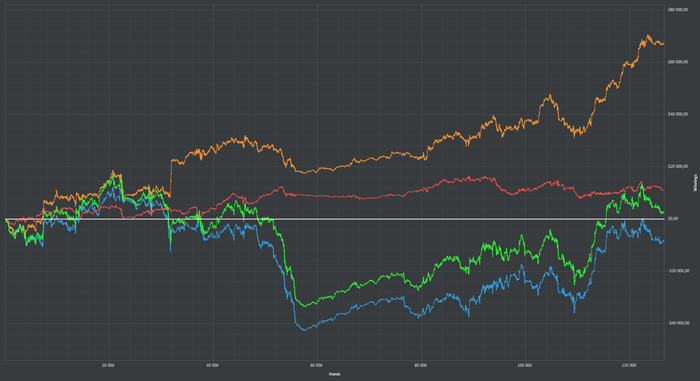The height and width of the screenshot is (381, 700).
Task: Click the 80 000 x-axis tick label
Action: pyautogui.click(x=421, y=365)
